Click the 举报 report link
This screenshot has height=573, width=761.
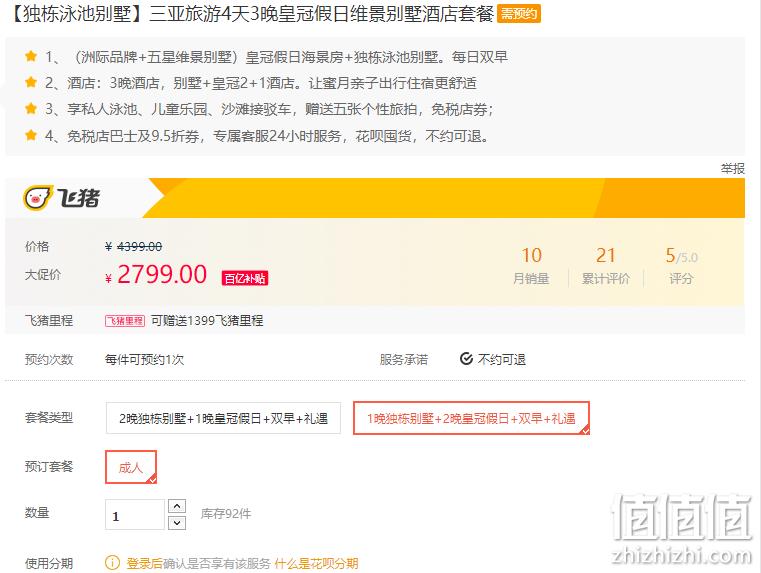point(732,168)
